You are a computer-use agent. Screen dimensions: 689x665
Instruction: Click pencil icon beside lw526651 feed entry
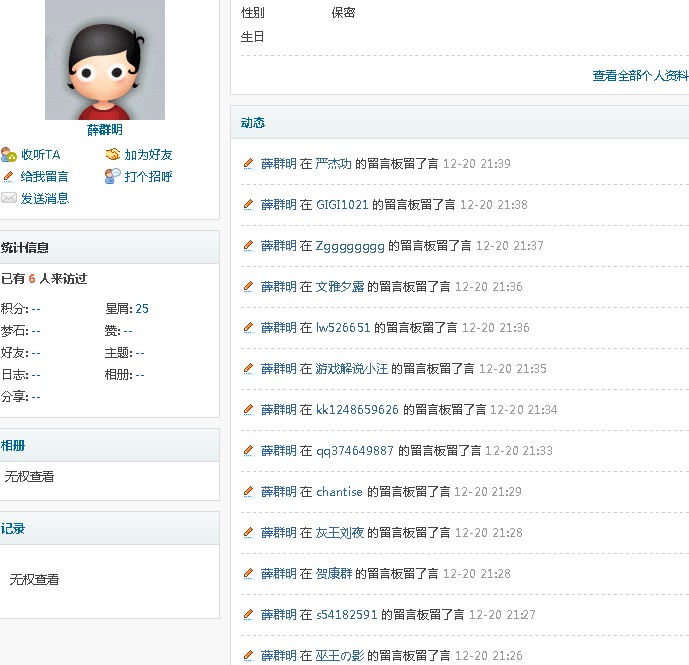pyautogui.click(x=249, y=328)
